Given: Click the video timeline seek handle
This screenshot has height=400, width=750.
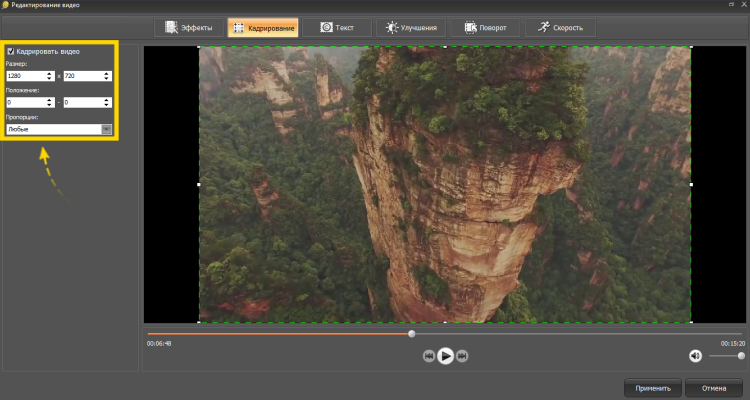Looking at the screenshot, I should (x=411, y=334).
